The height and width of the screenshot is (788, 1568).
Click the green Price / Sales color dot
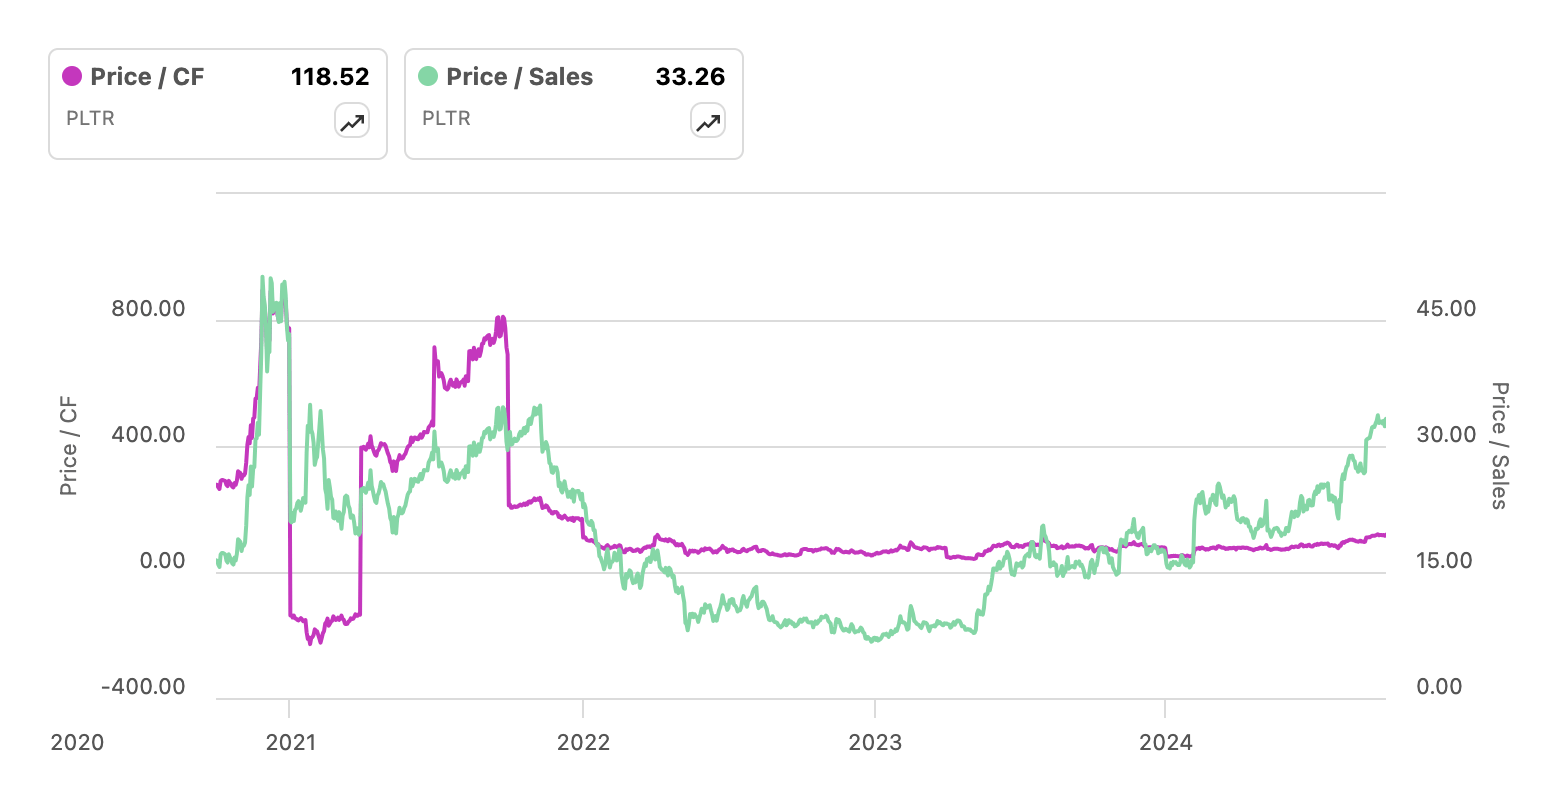pos(428,77)
